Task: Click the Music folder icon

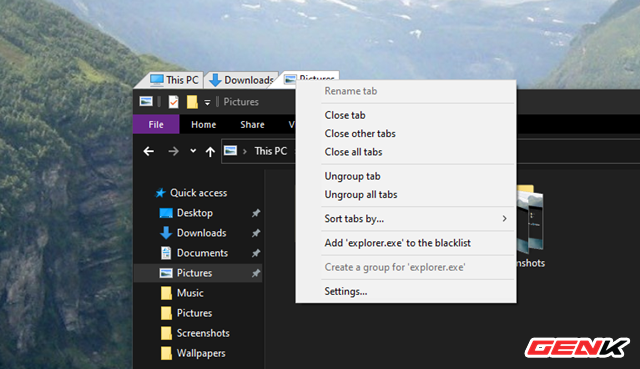Action: coord(166,293)
